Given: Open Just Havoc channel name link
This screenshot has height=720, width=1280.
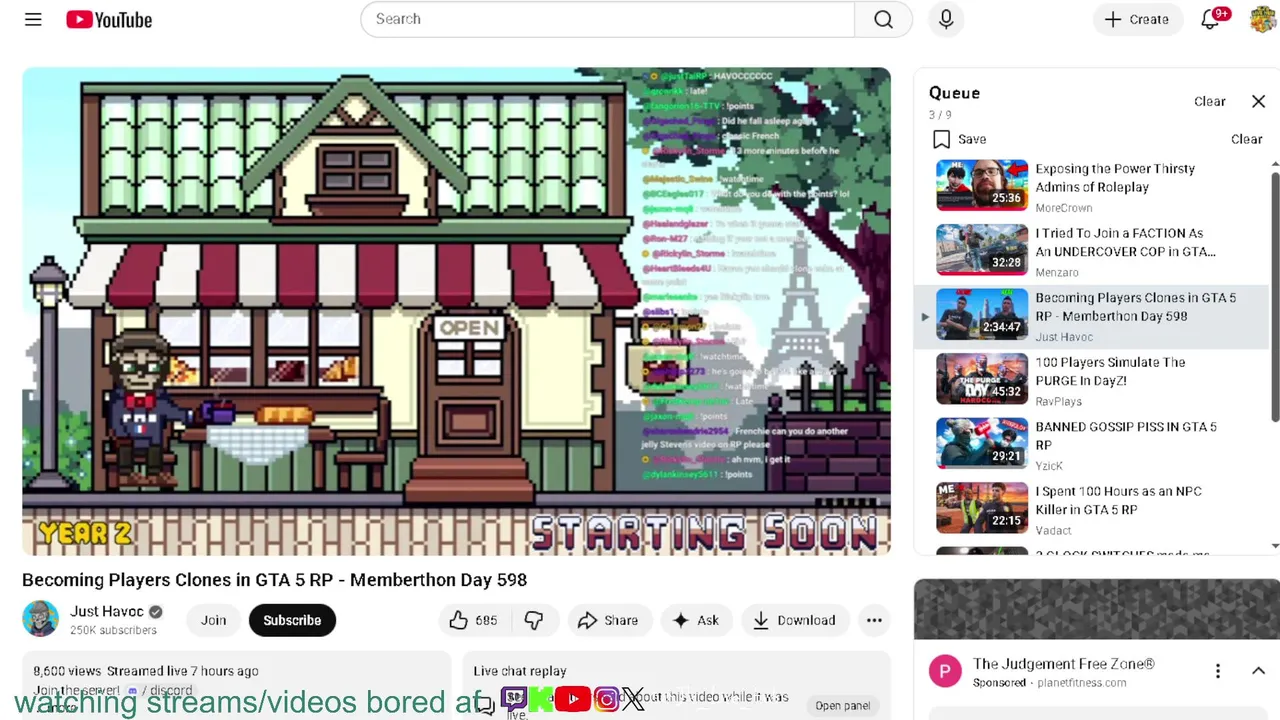Looking at the screenshot, I should (107, 611).
